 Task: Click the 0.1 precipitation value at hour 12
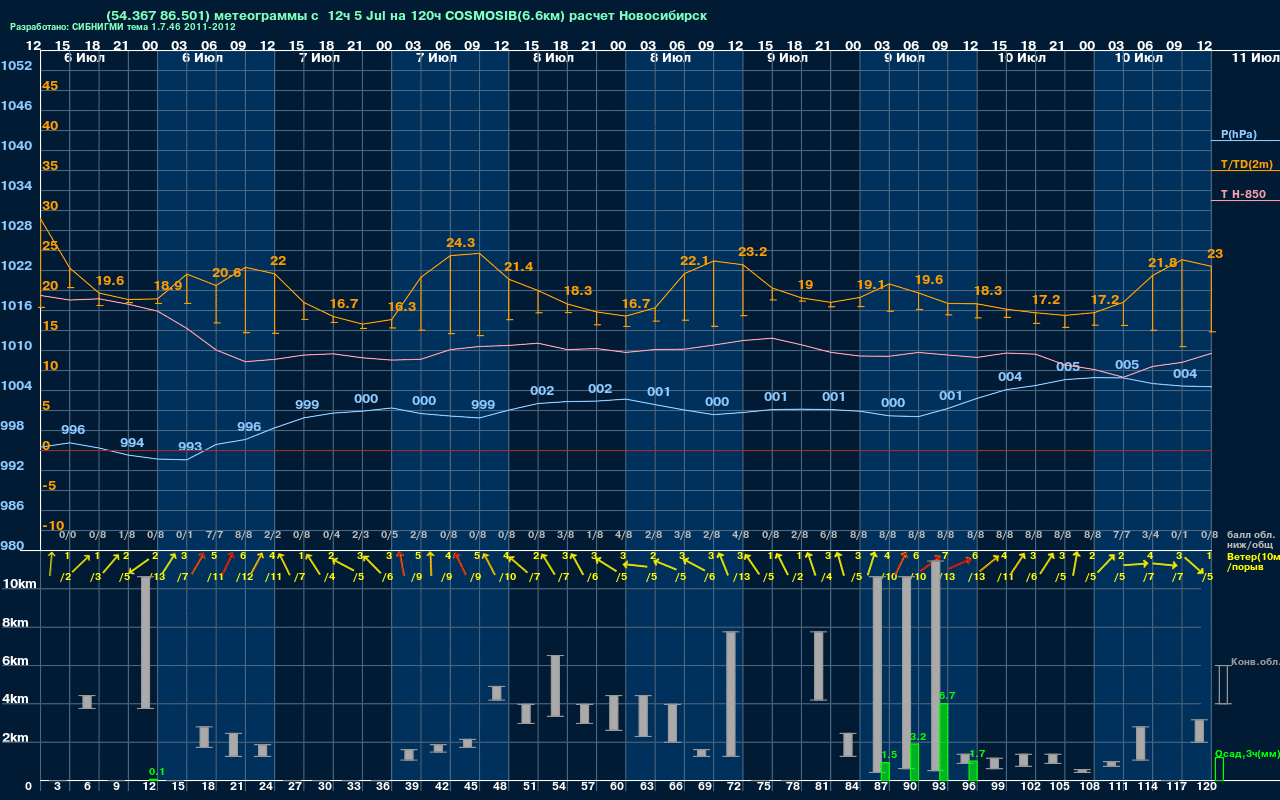point(157,772)
